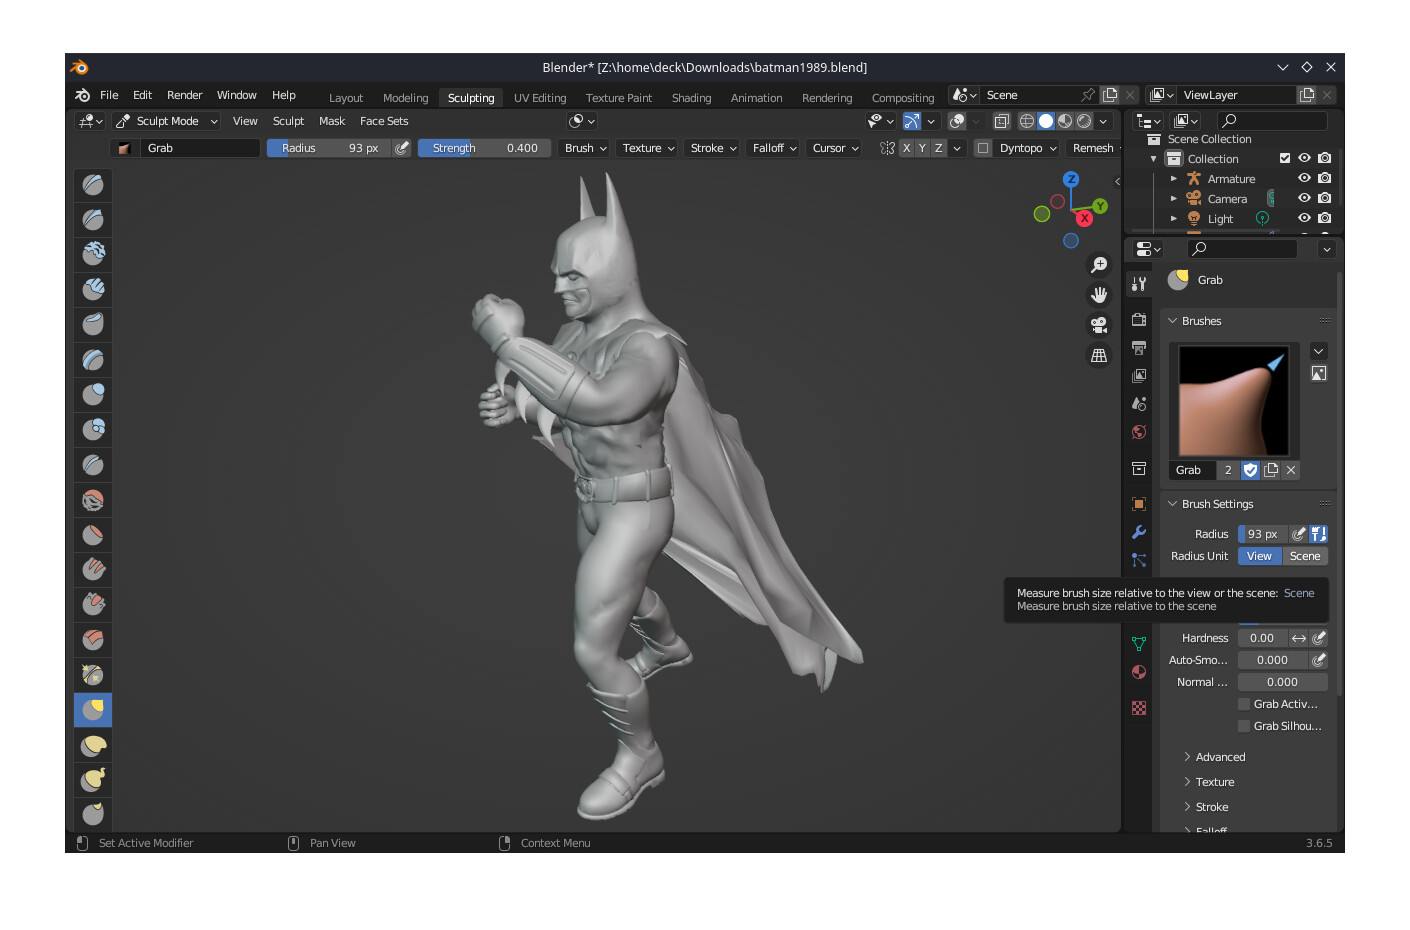The image size is (1410, 930).
Task: Select the Layer brush tool
Action: click(x=93, y=359)
